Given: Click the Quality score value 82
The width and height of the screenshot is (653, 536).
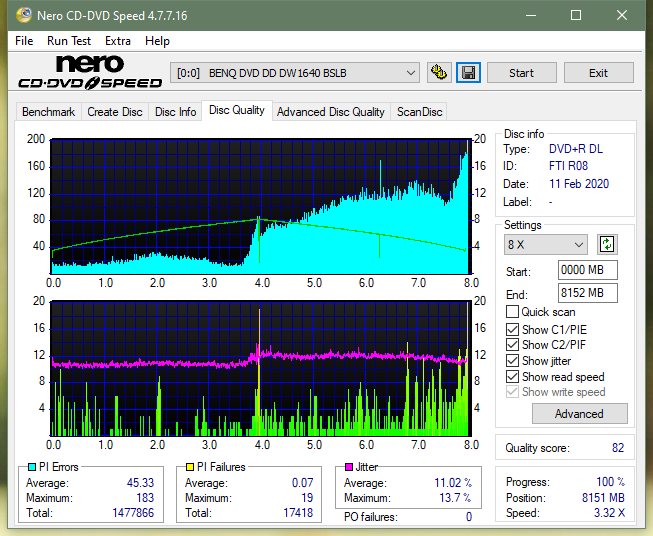Looking at the screenshot, I should (x=618, y=448).
